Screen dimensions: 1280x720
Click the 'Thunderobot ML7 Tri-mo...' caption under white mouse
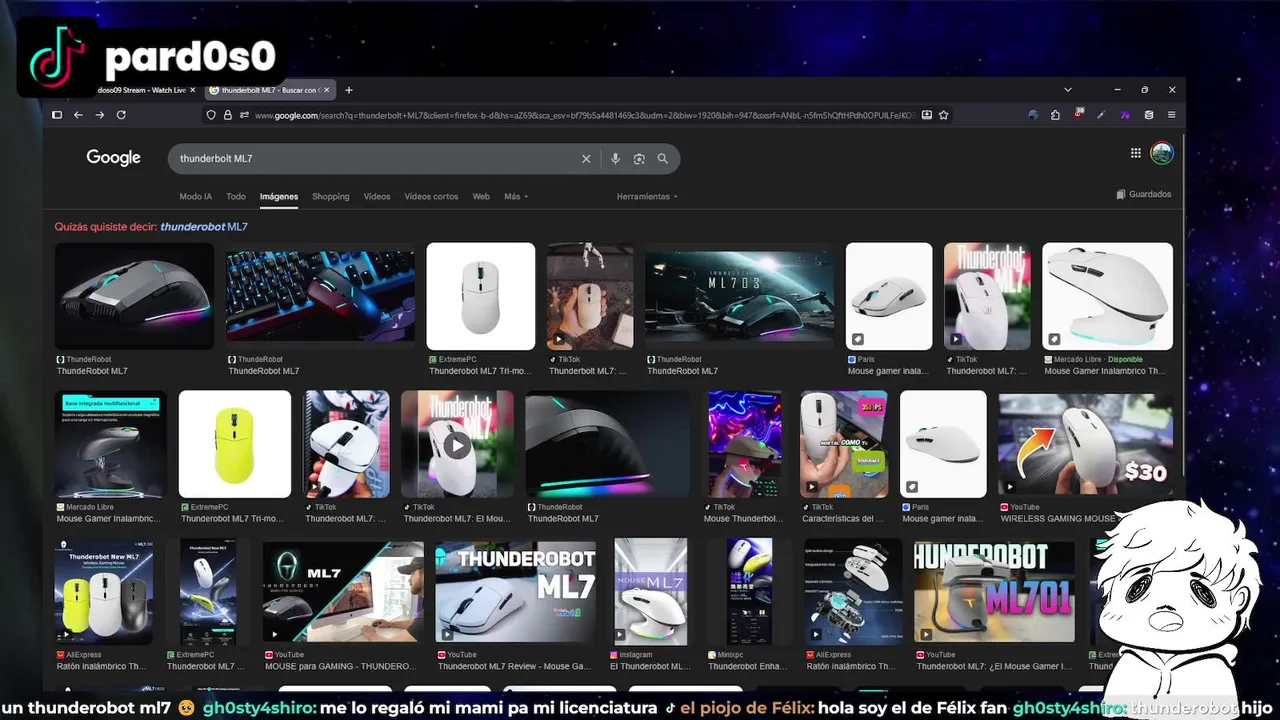point(481,371)
